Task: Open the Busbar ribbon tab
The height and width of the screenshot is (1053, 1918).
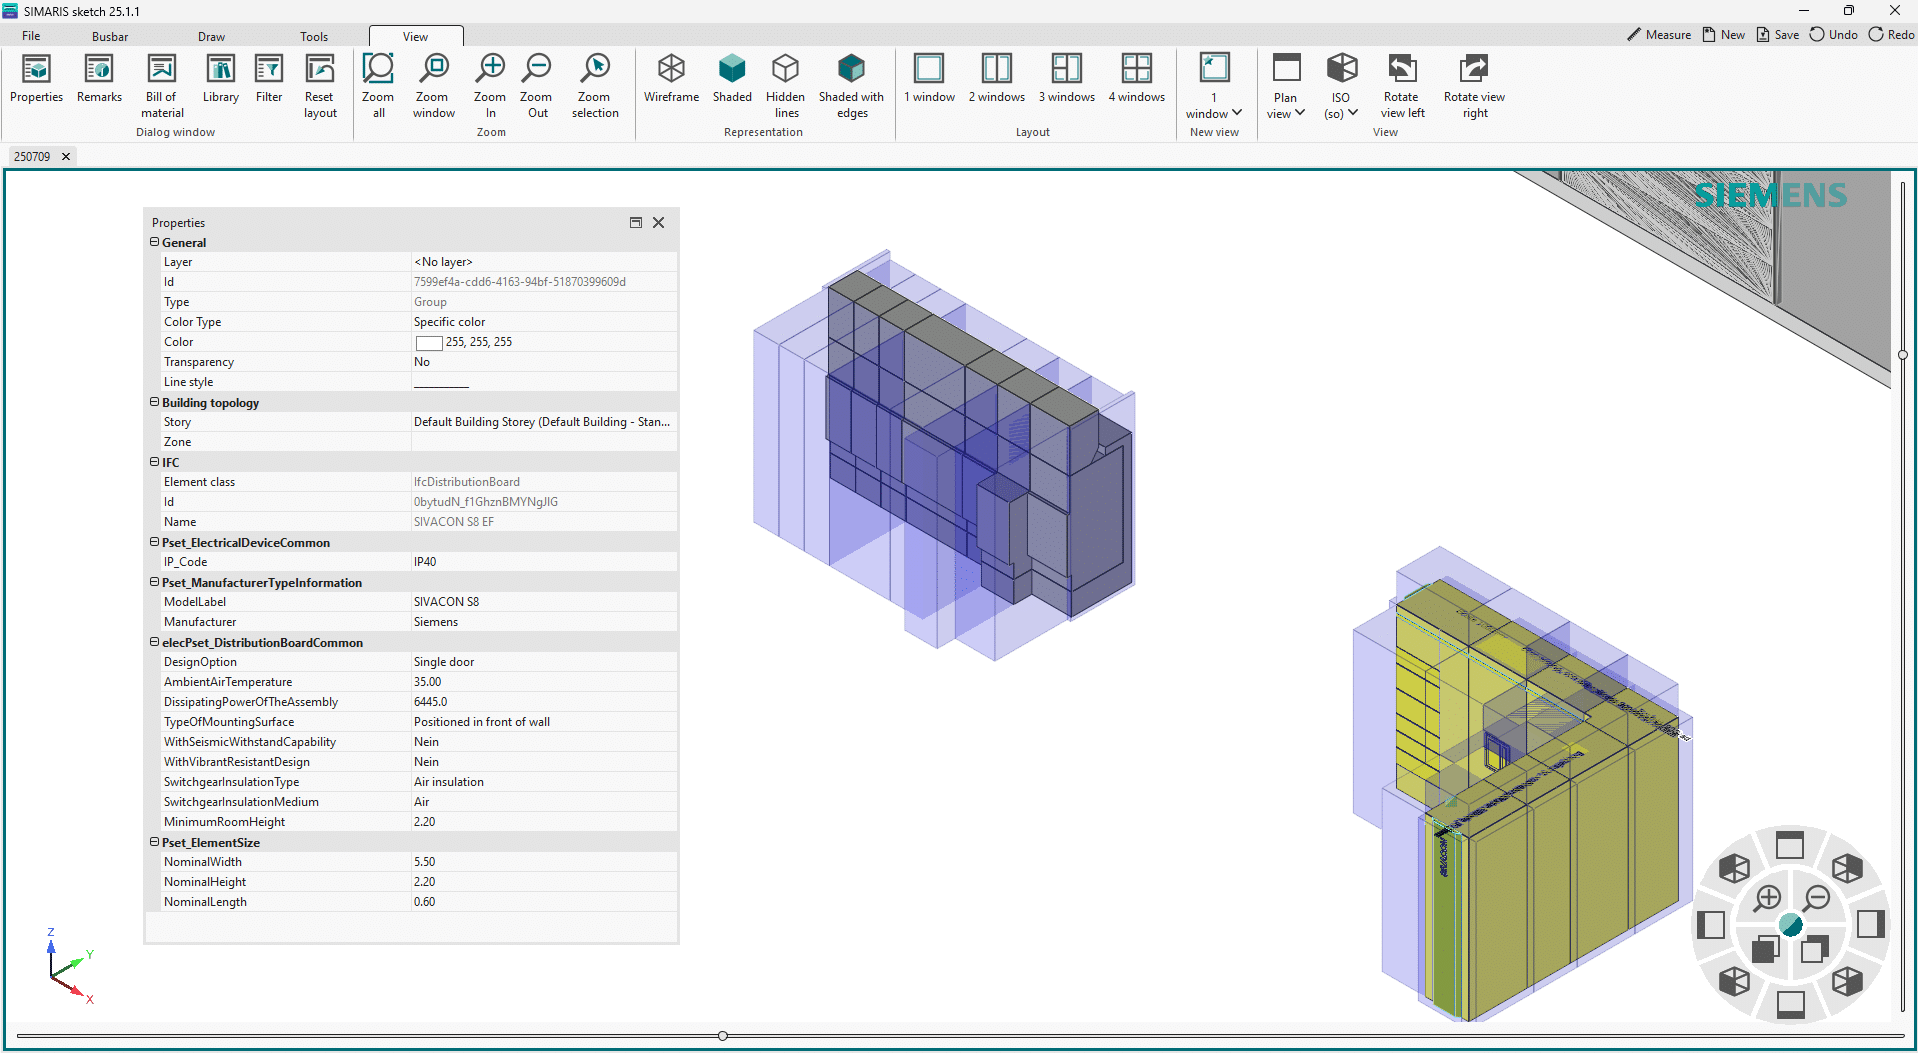Action: pos(110,37)
